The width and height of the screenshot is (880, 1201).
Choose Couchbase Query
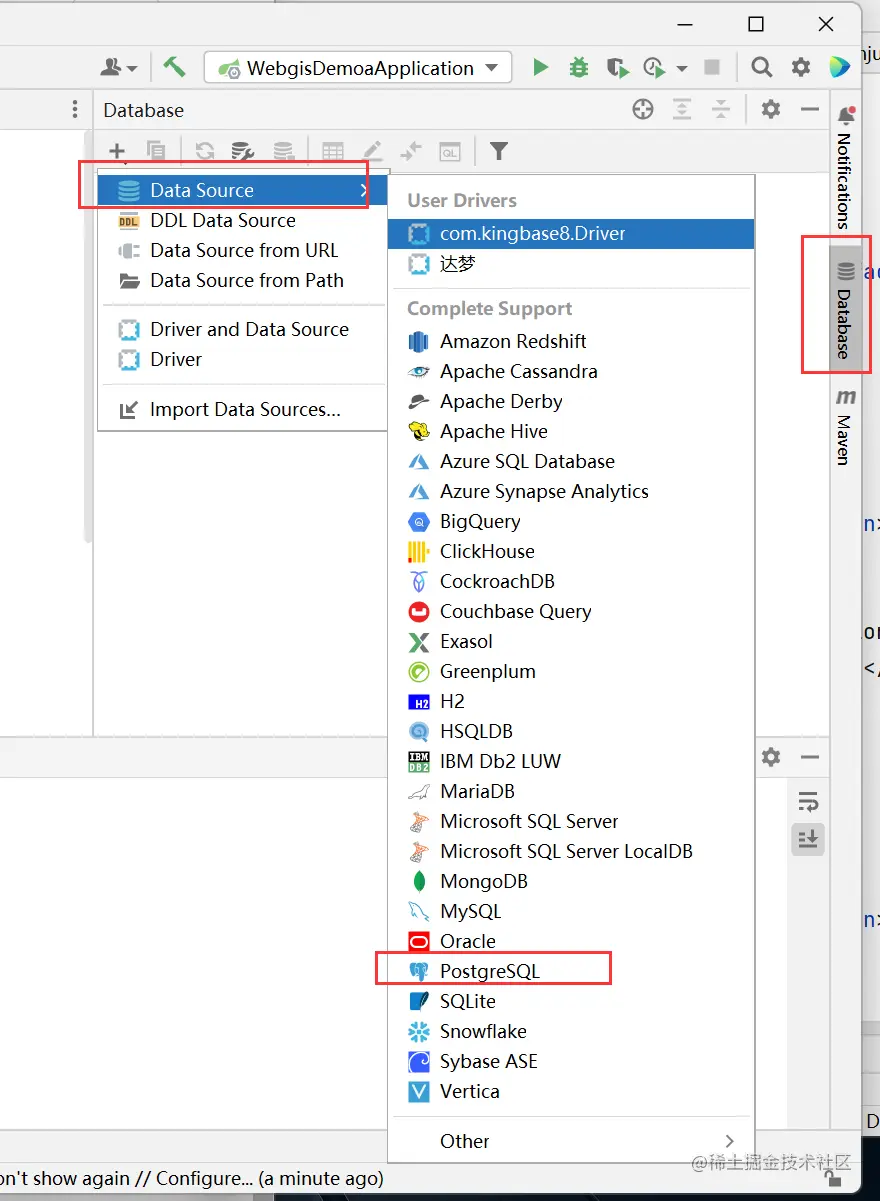point(571,611)
